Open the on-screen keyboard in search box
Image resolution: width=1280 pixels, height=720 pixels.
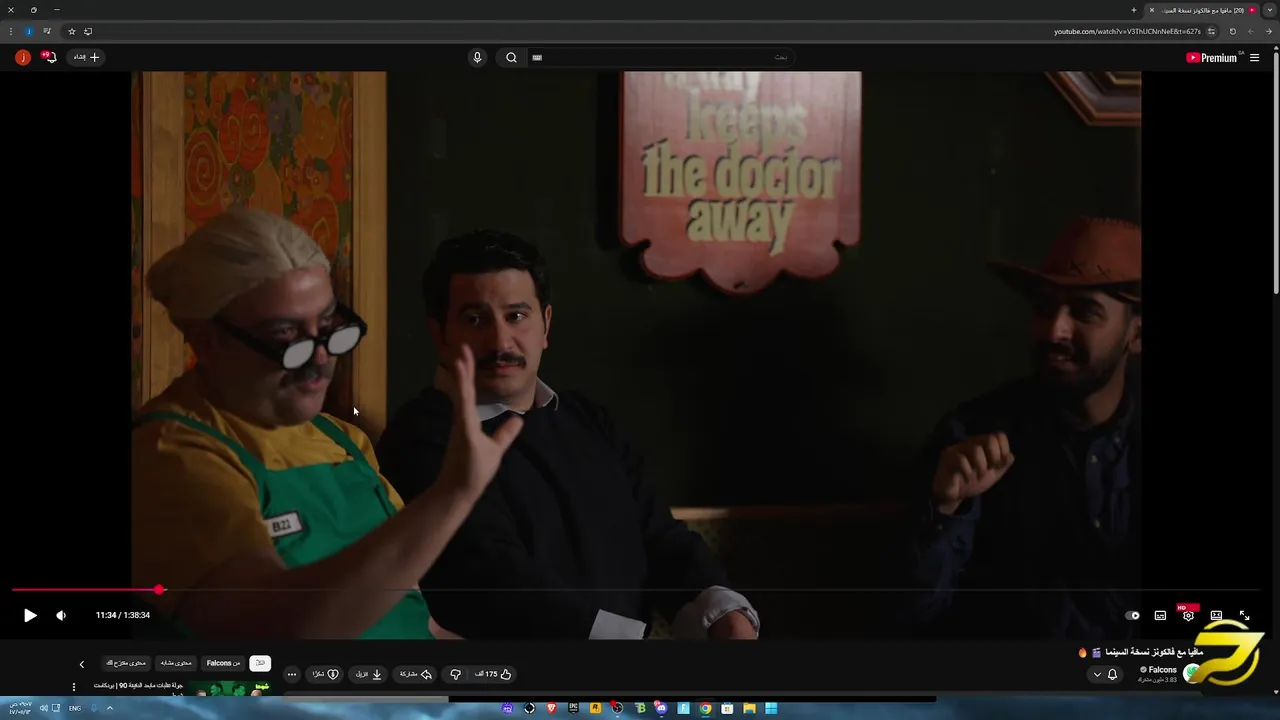537,57
